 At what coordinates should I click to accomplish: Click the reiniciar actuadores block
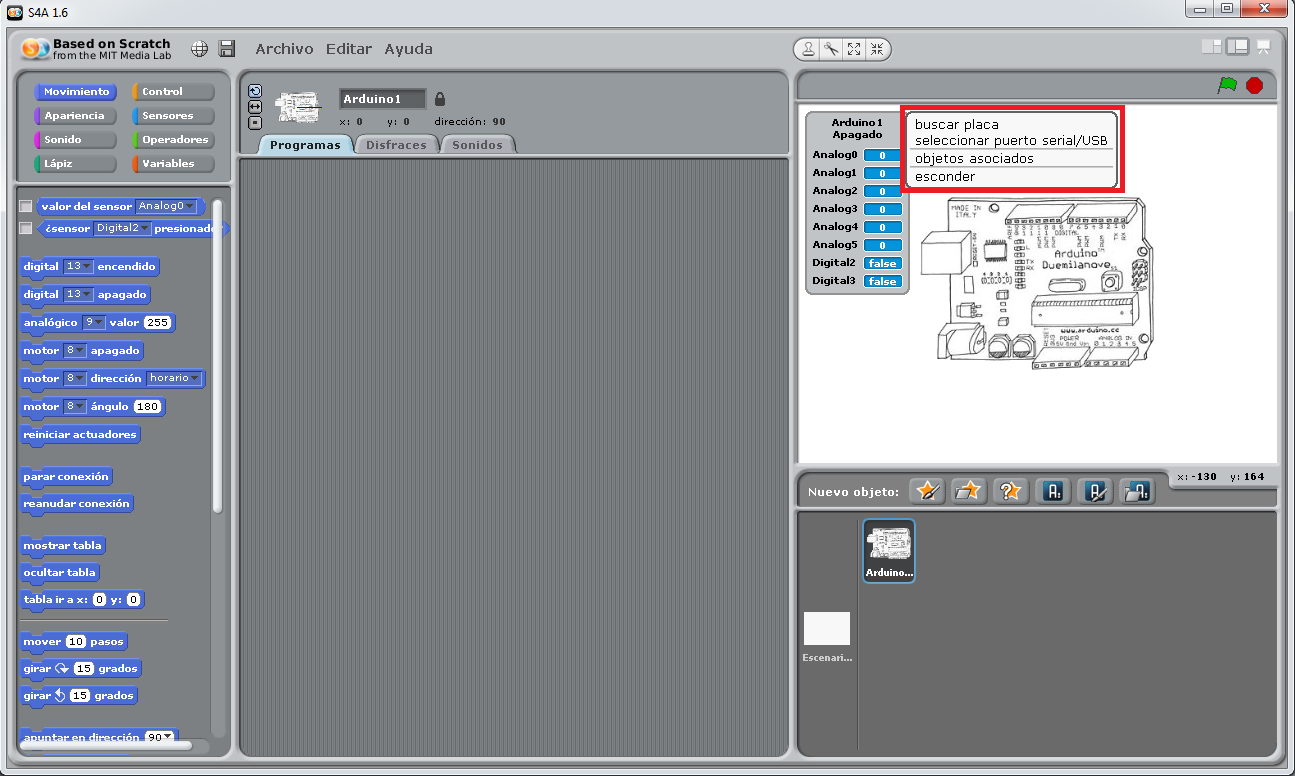point(80,435)
